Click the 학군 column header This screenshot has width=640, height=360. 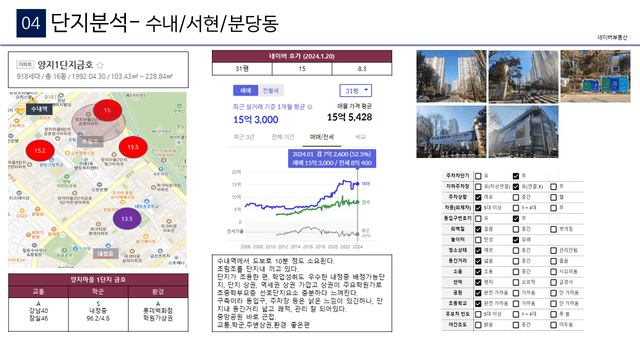pos(98,292)
